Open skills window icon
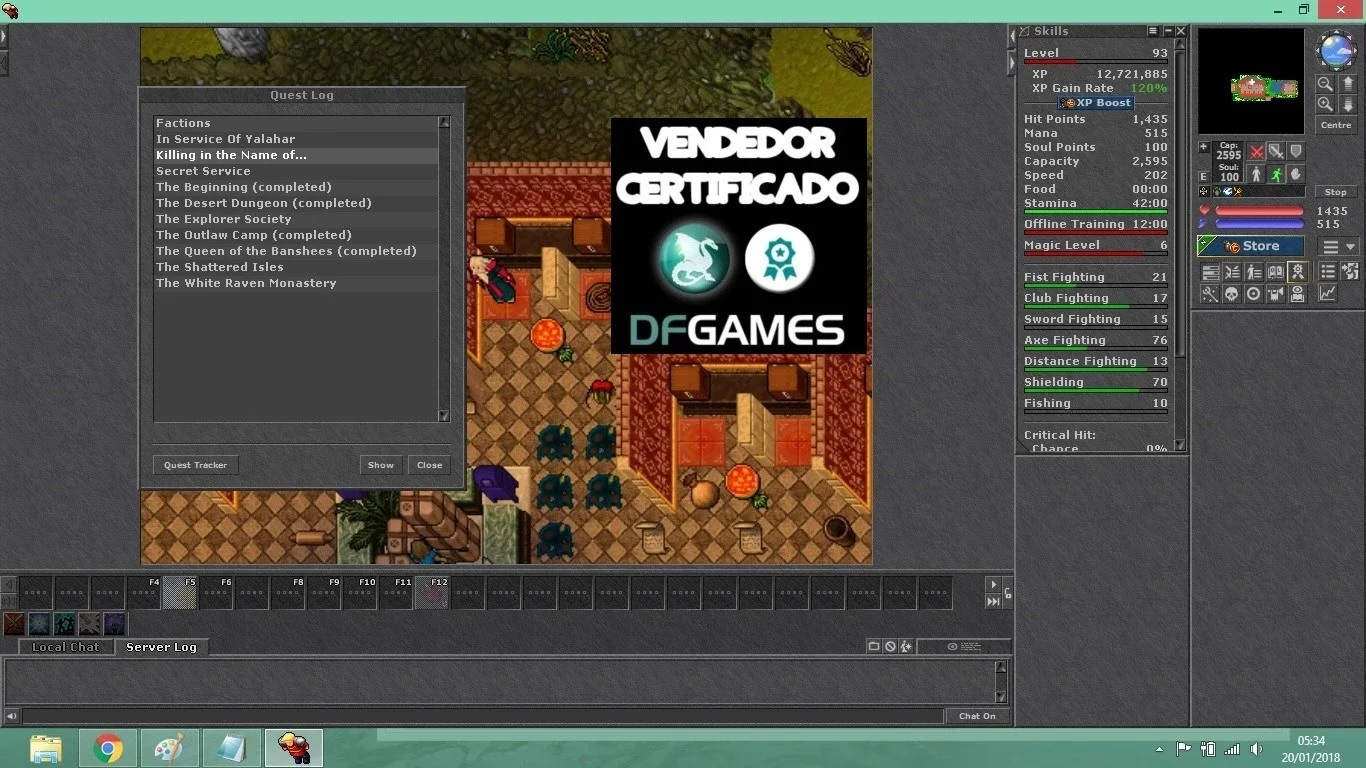The height and width of the screenshot is (768, 1366). point(1210,272)
